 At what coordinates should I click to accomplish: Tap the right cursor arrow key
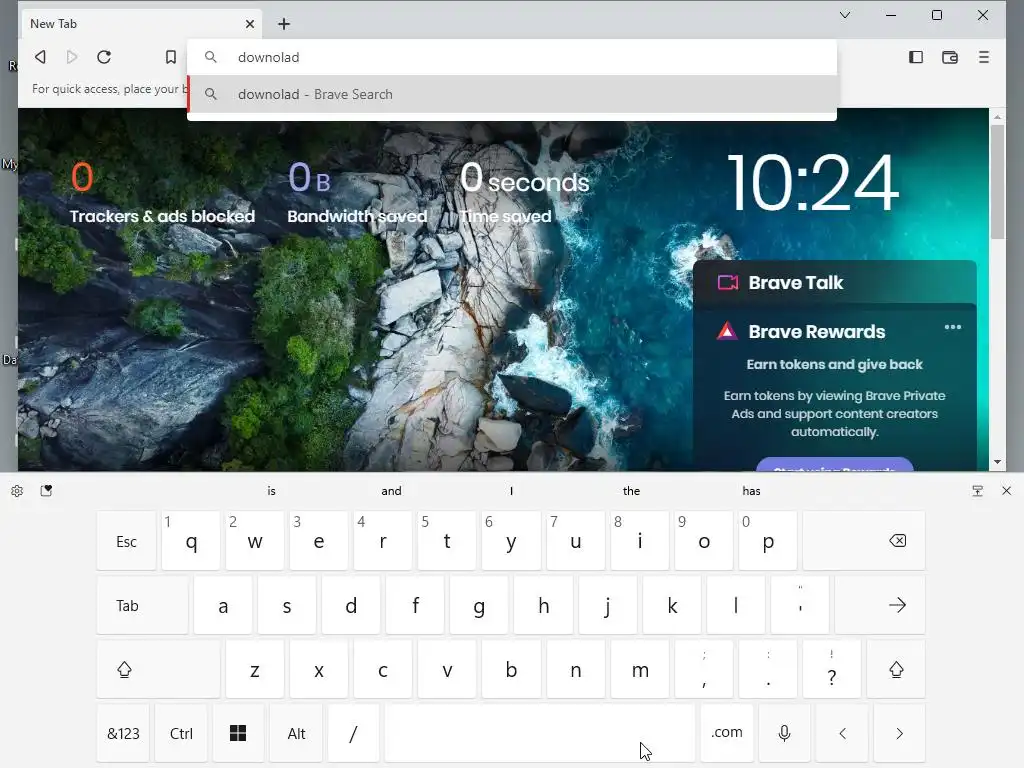[x=899, y=733]
